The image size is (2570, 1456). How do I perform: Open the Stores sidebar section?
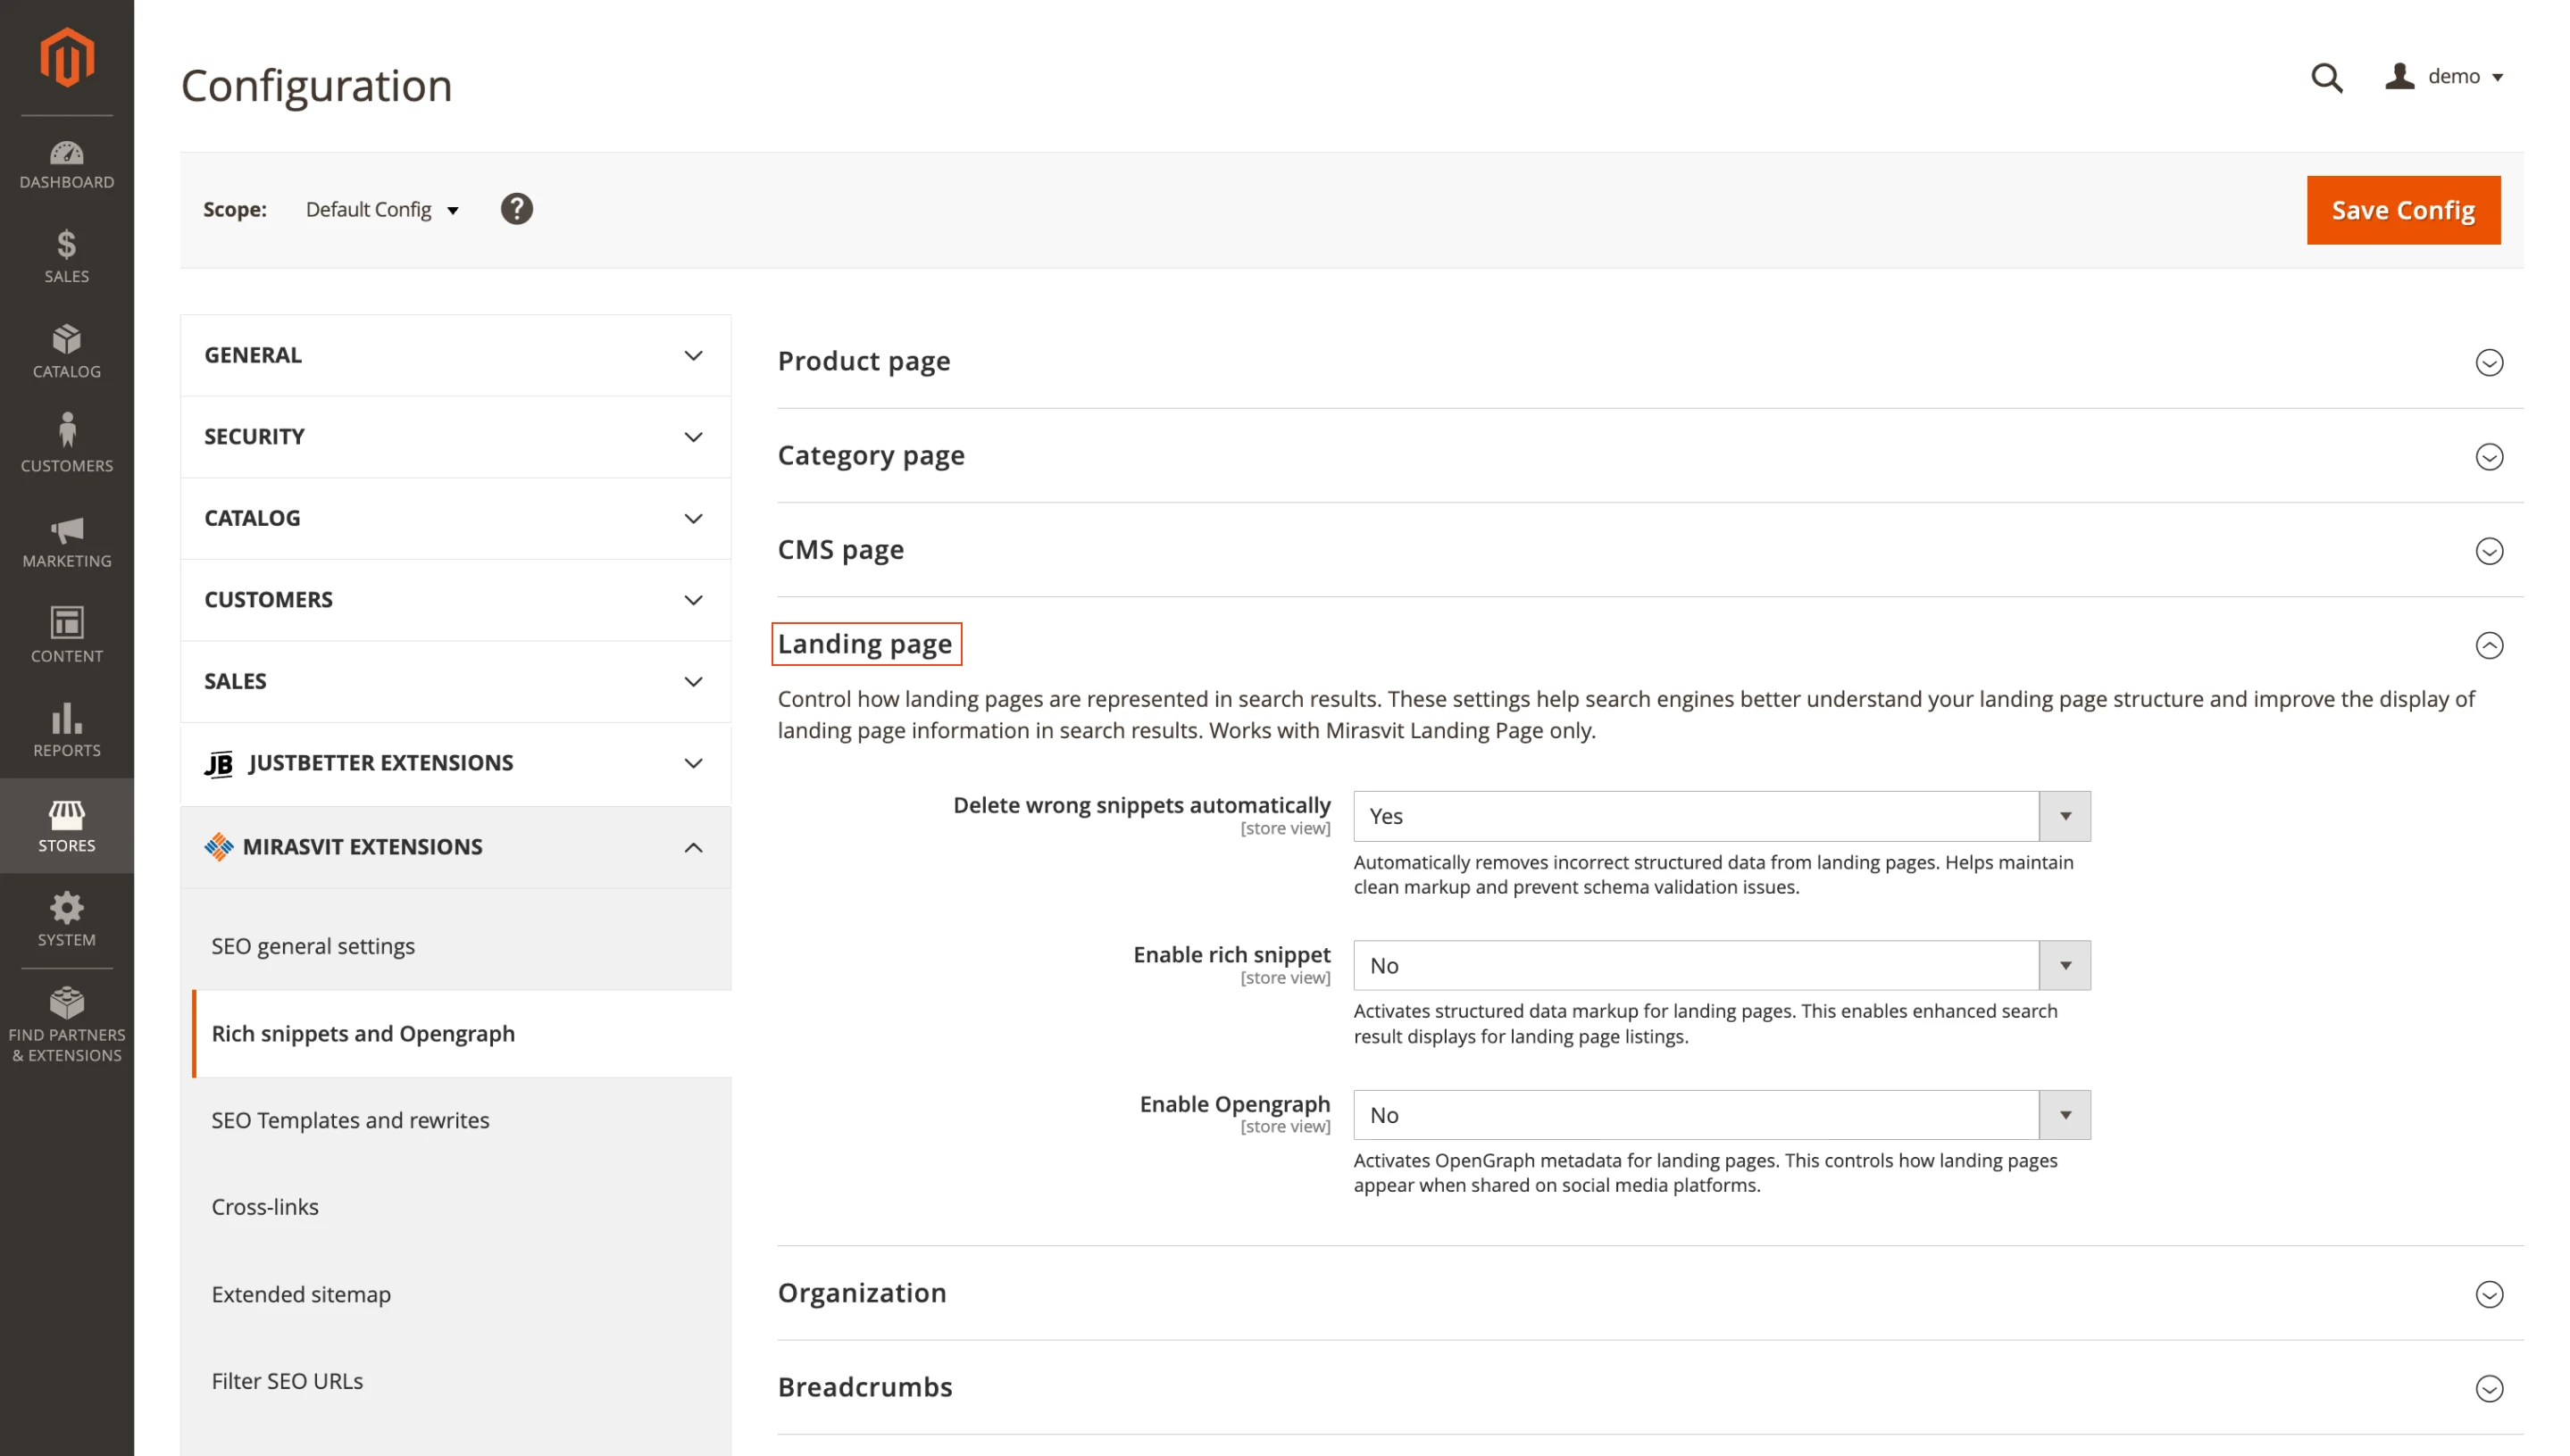tap(66, 824)
